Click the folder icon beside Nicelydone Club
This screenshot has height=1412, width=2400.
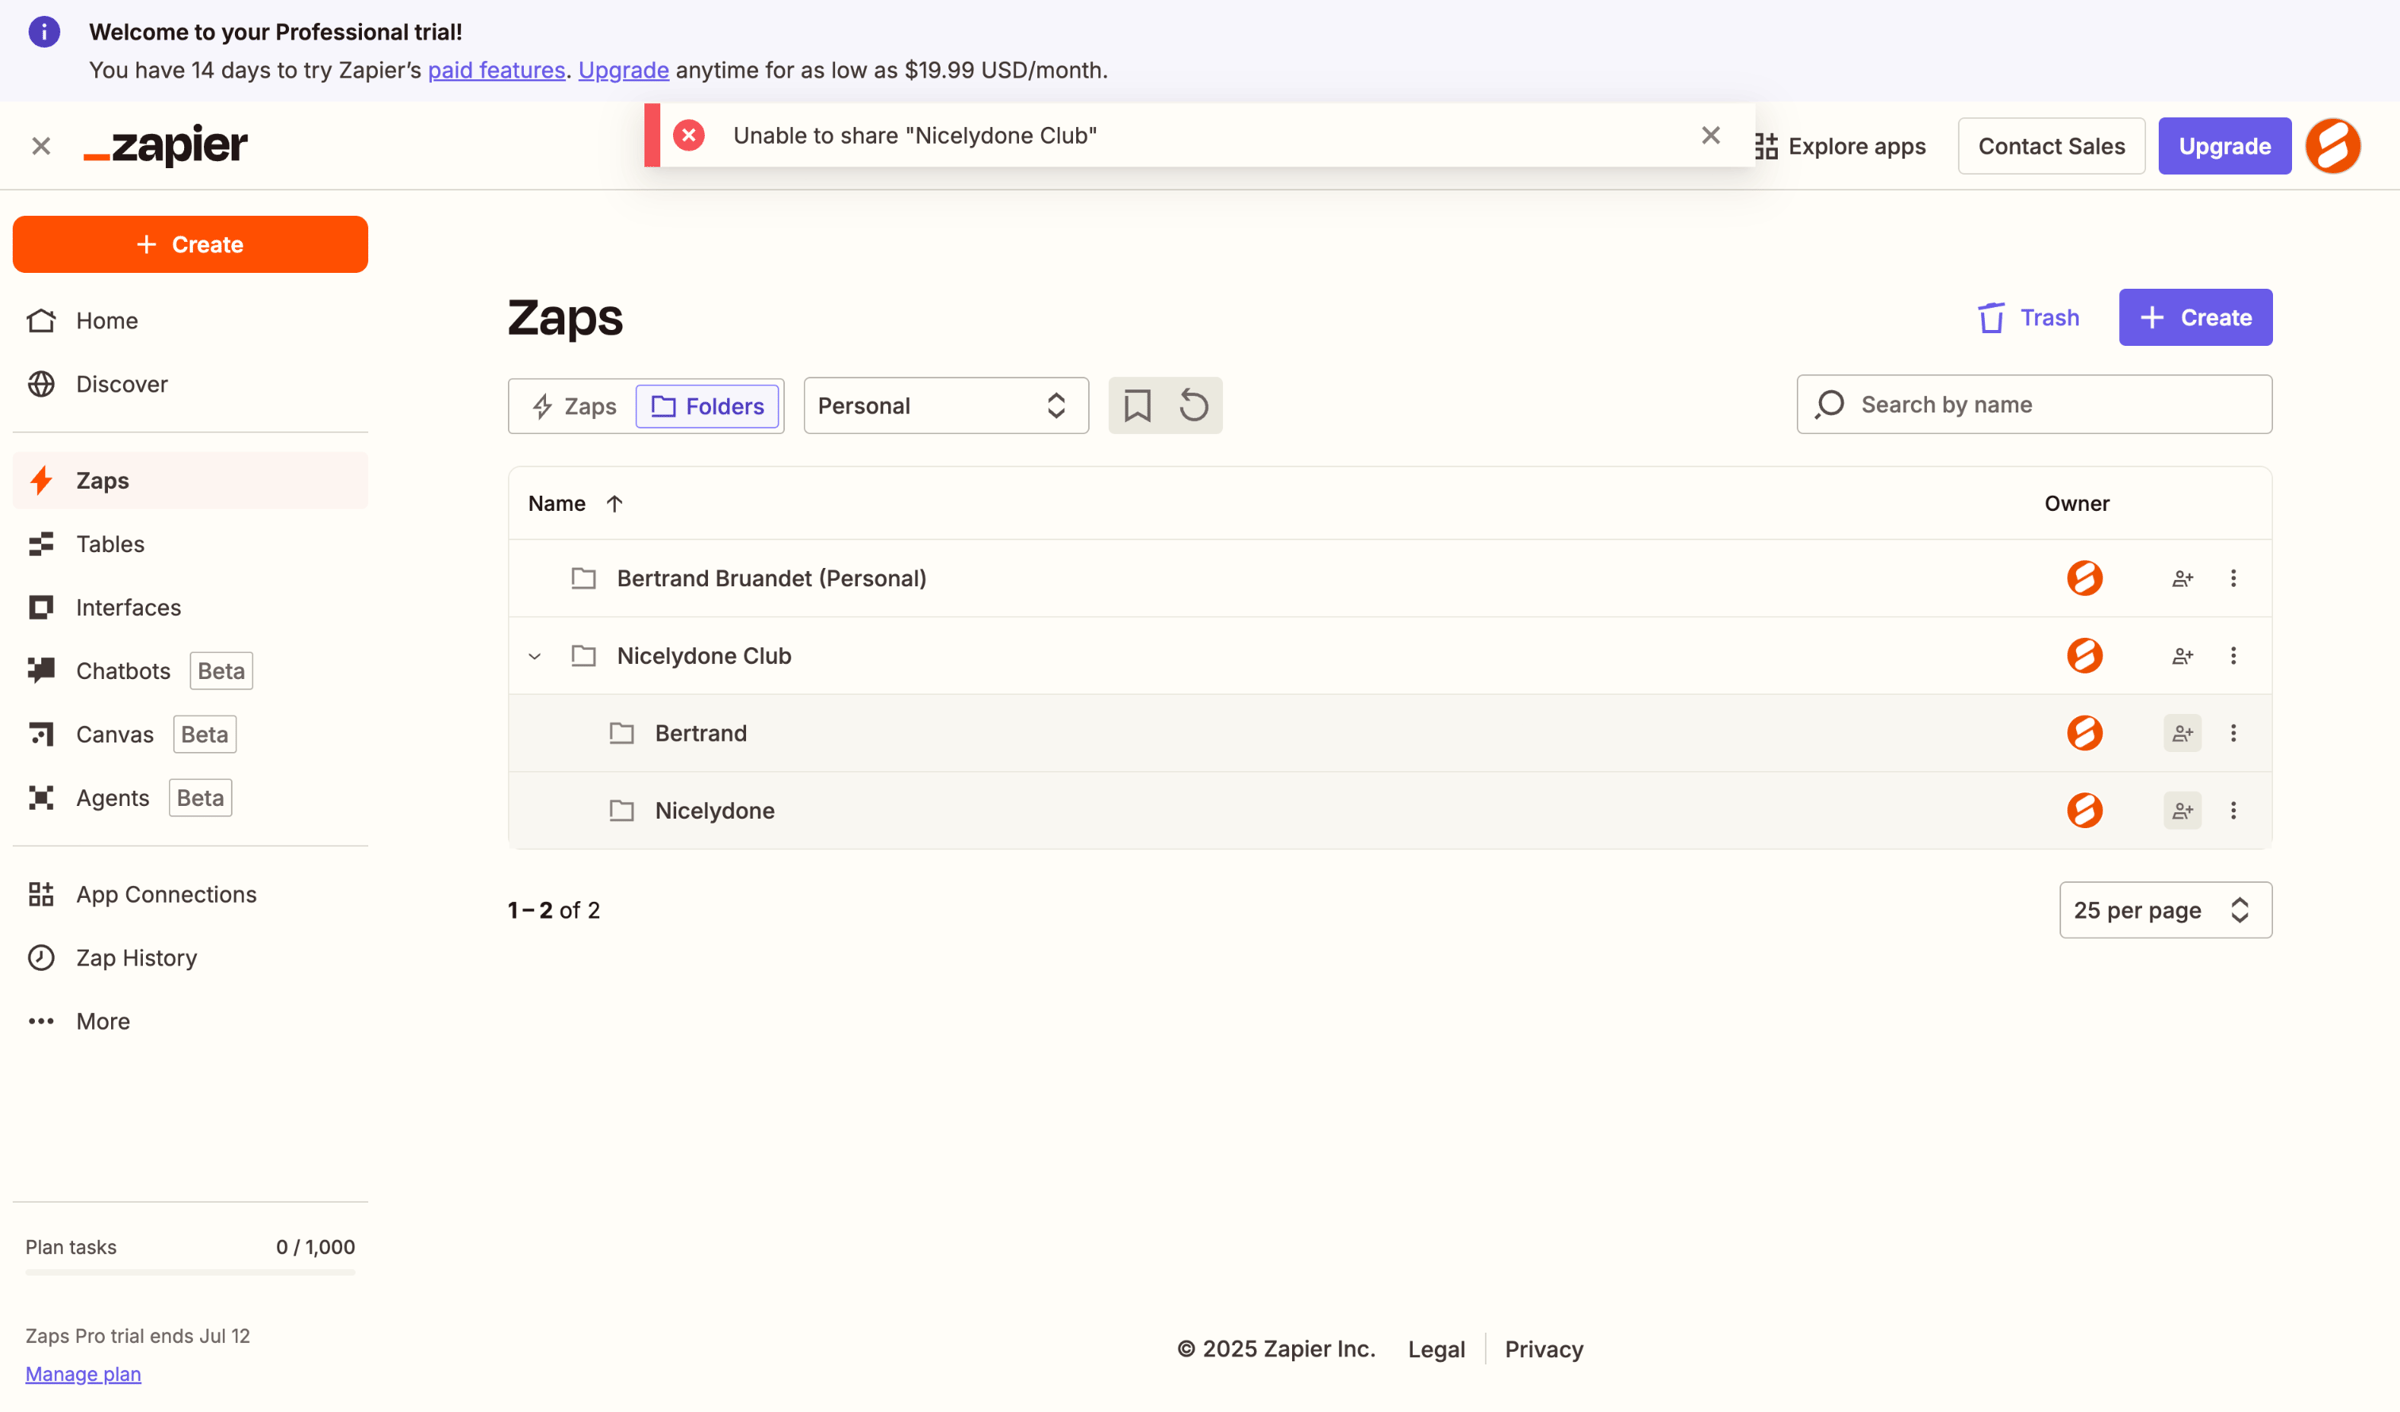[x=583, y=656]
